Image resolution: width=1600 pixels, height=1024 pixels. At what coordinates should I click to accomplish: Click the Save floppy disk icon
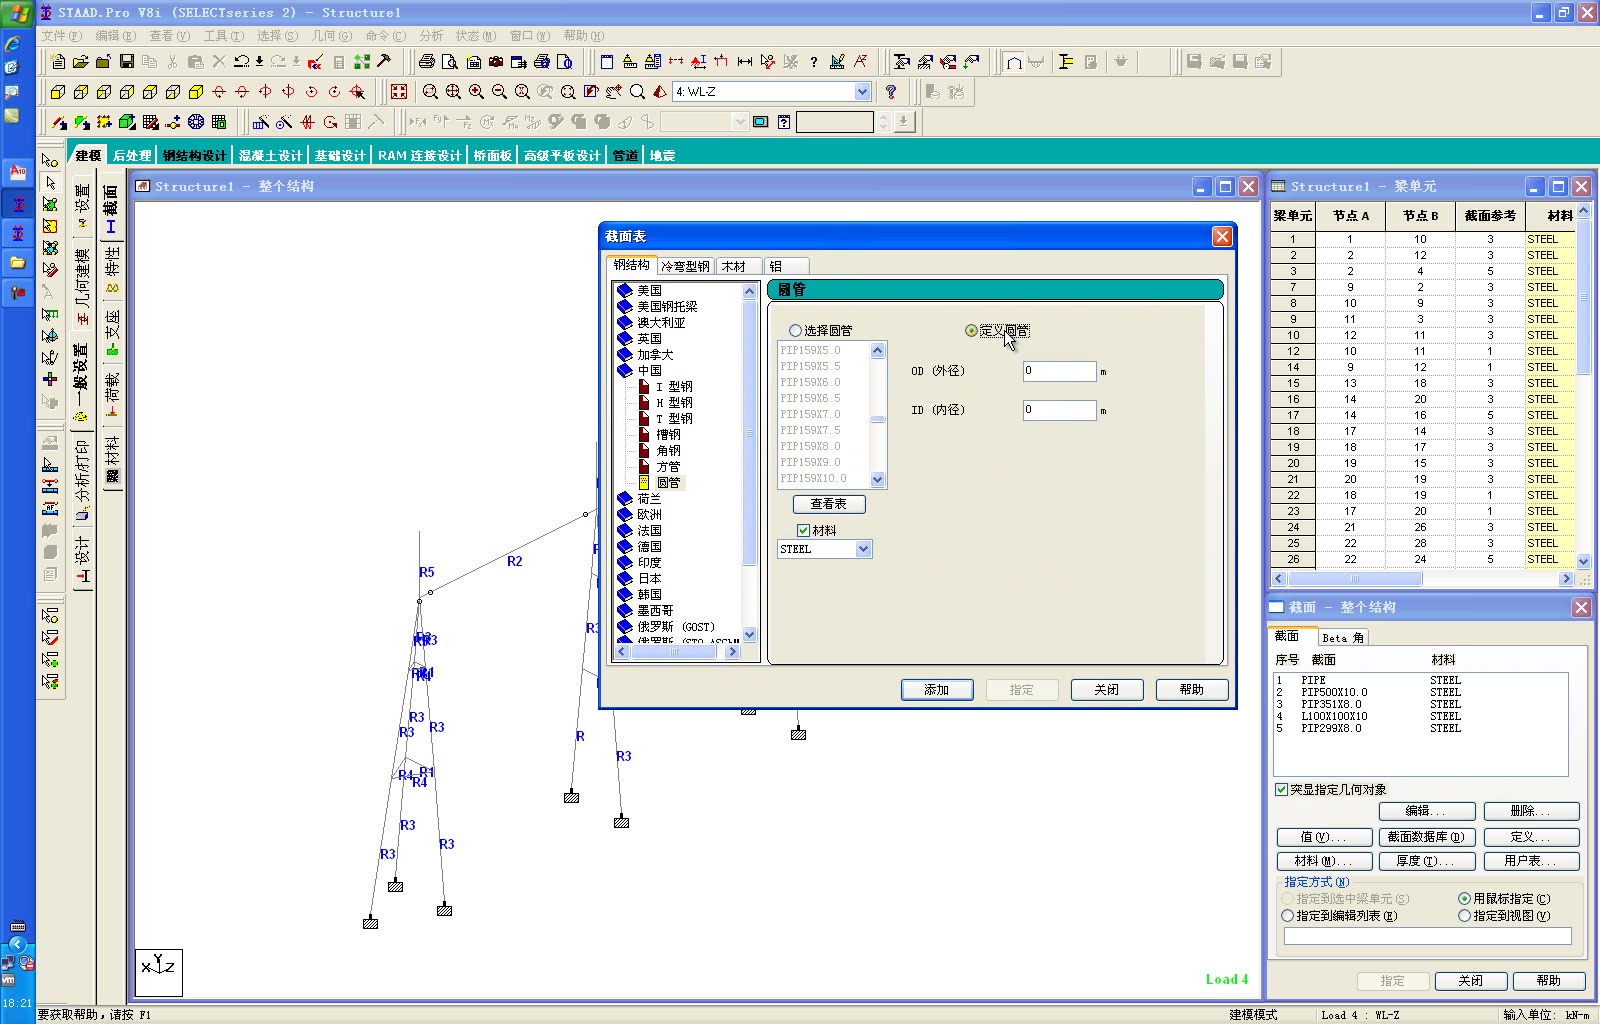pyautogui.click(x=127, y=62)
